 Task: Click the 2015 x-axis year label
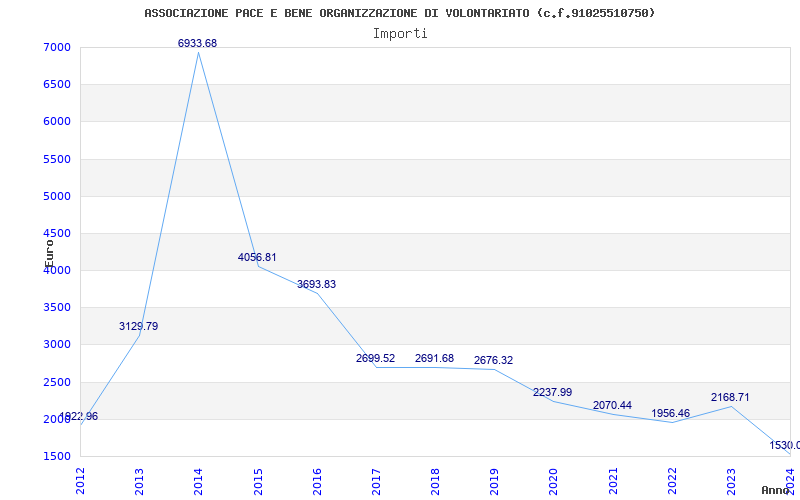(258, 481)
